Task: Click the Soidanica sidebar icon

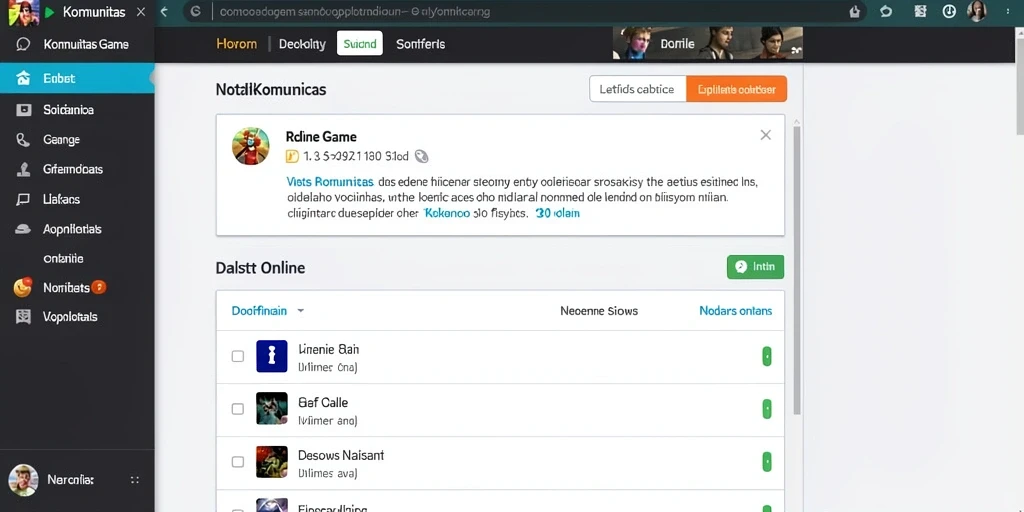Action: tap(24, 110)
